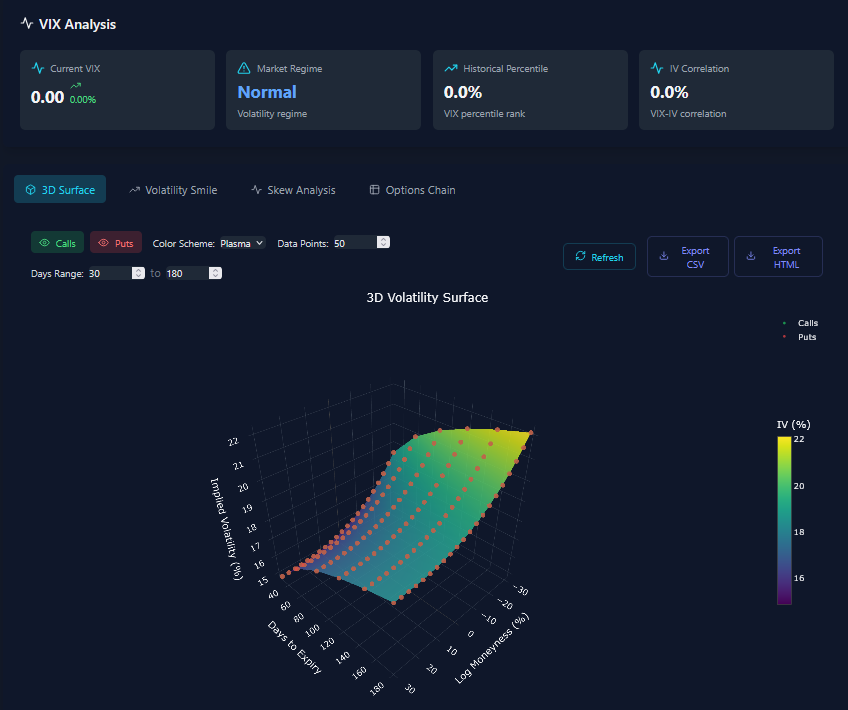Click the IV (%) colorbar title
The width and height of the screenshot is (848, 710).
coord(793,424)
